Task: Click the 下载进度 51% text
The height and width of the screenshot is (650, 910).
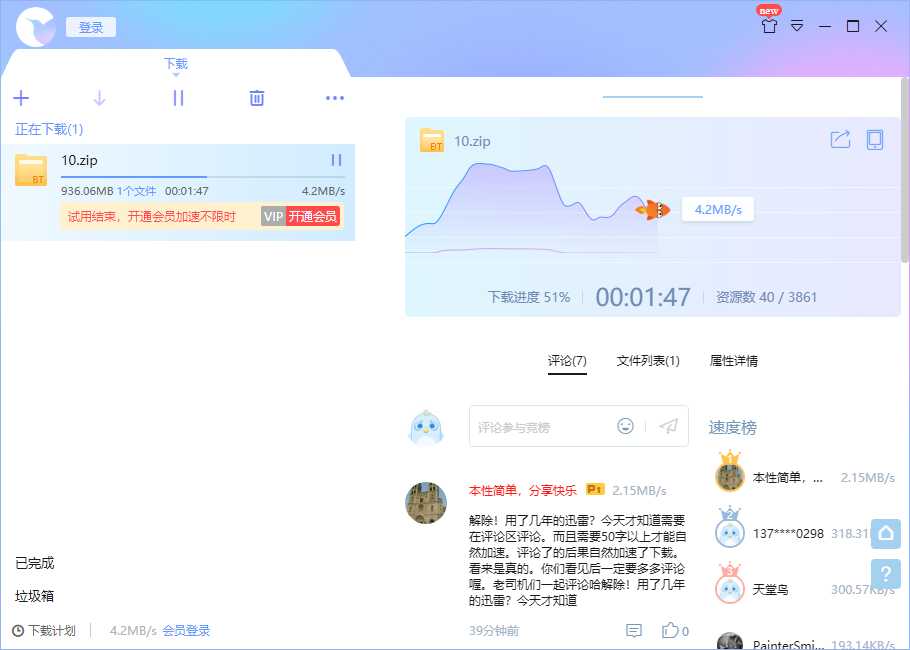Action: [x=529, y=297]
